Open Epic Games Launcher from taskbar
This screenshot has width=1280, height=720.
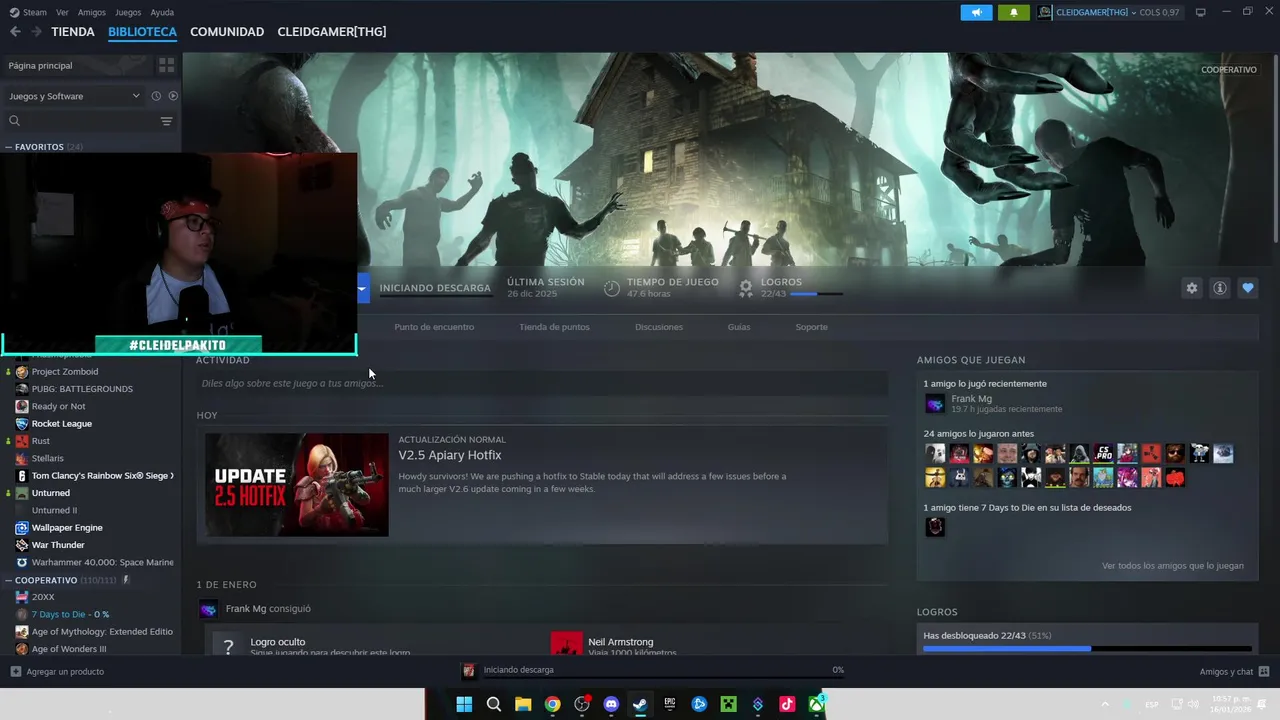[x=670, y=704]
